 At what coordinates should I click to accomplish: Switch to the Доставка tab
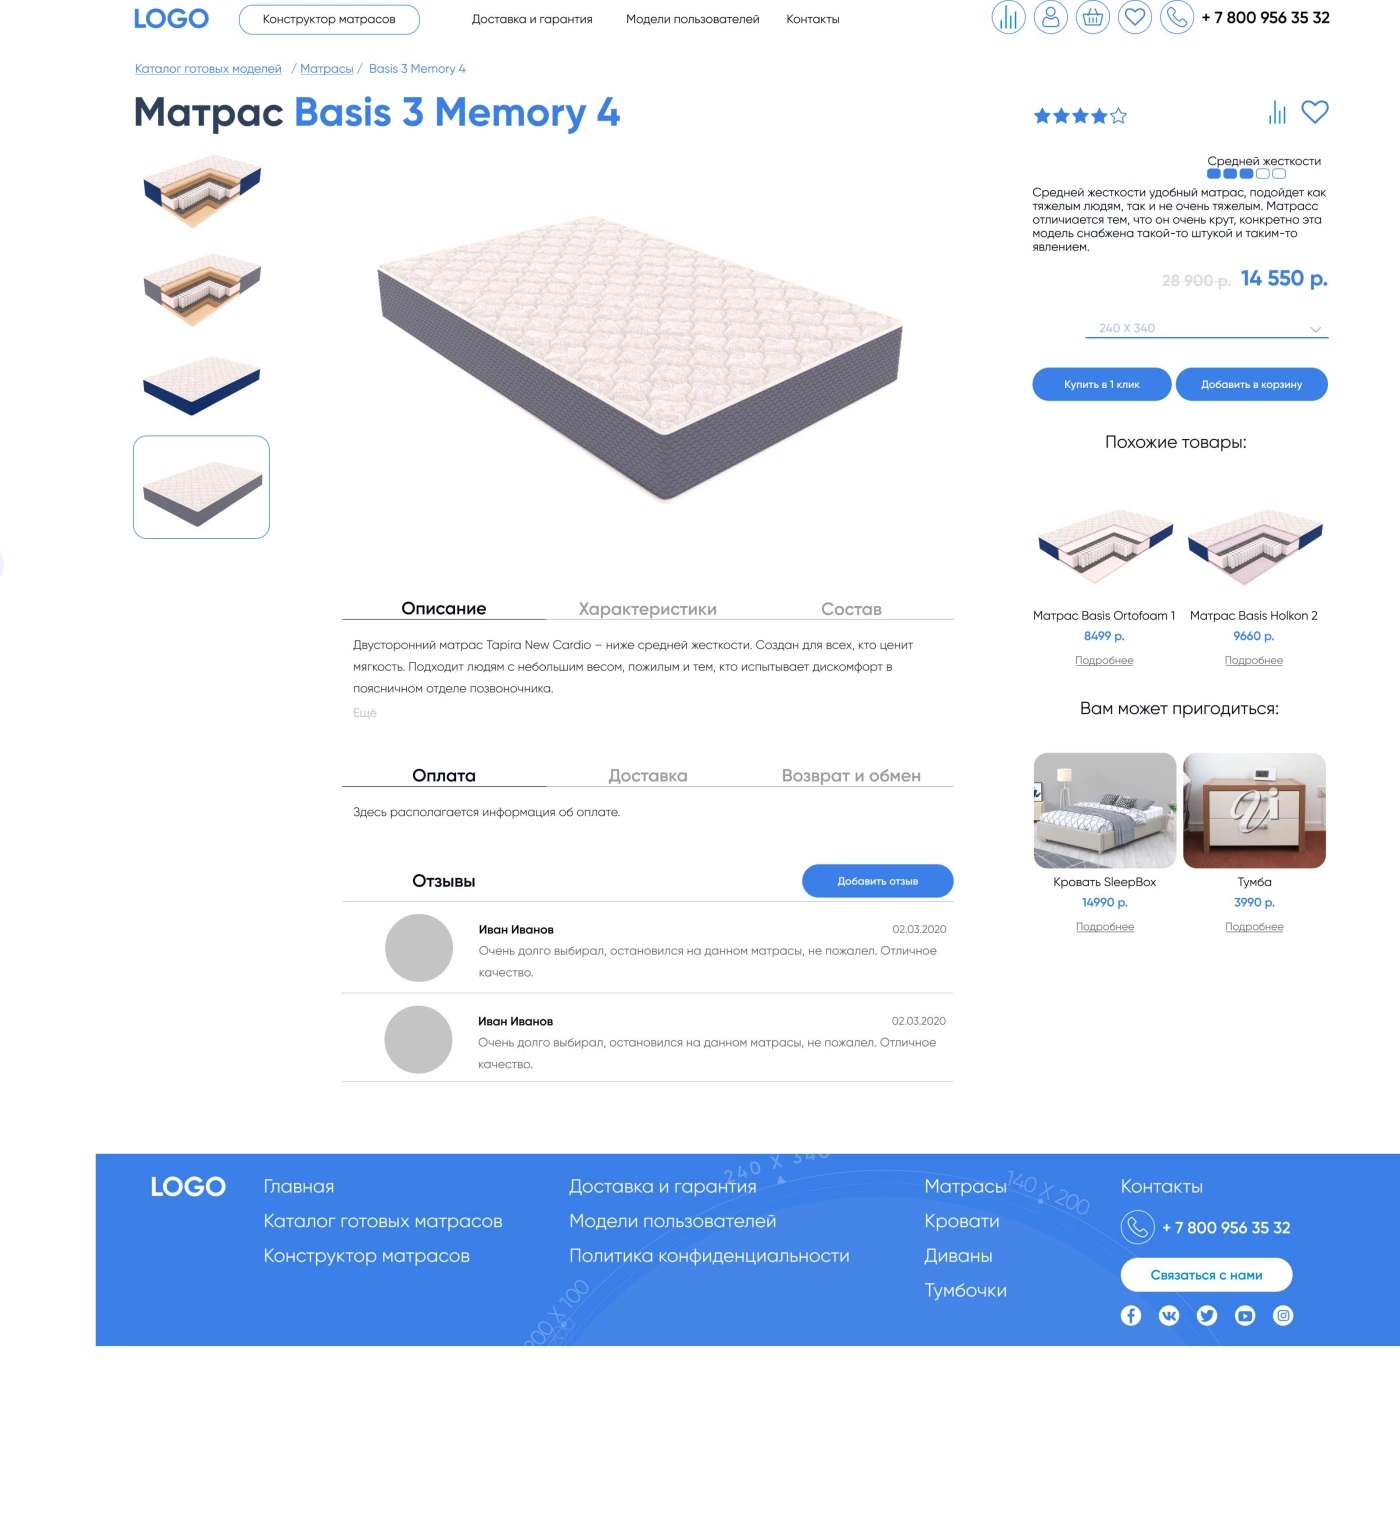[648, 776]
